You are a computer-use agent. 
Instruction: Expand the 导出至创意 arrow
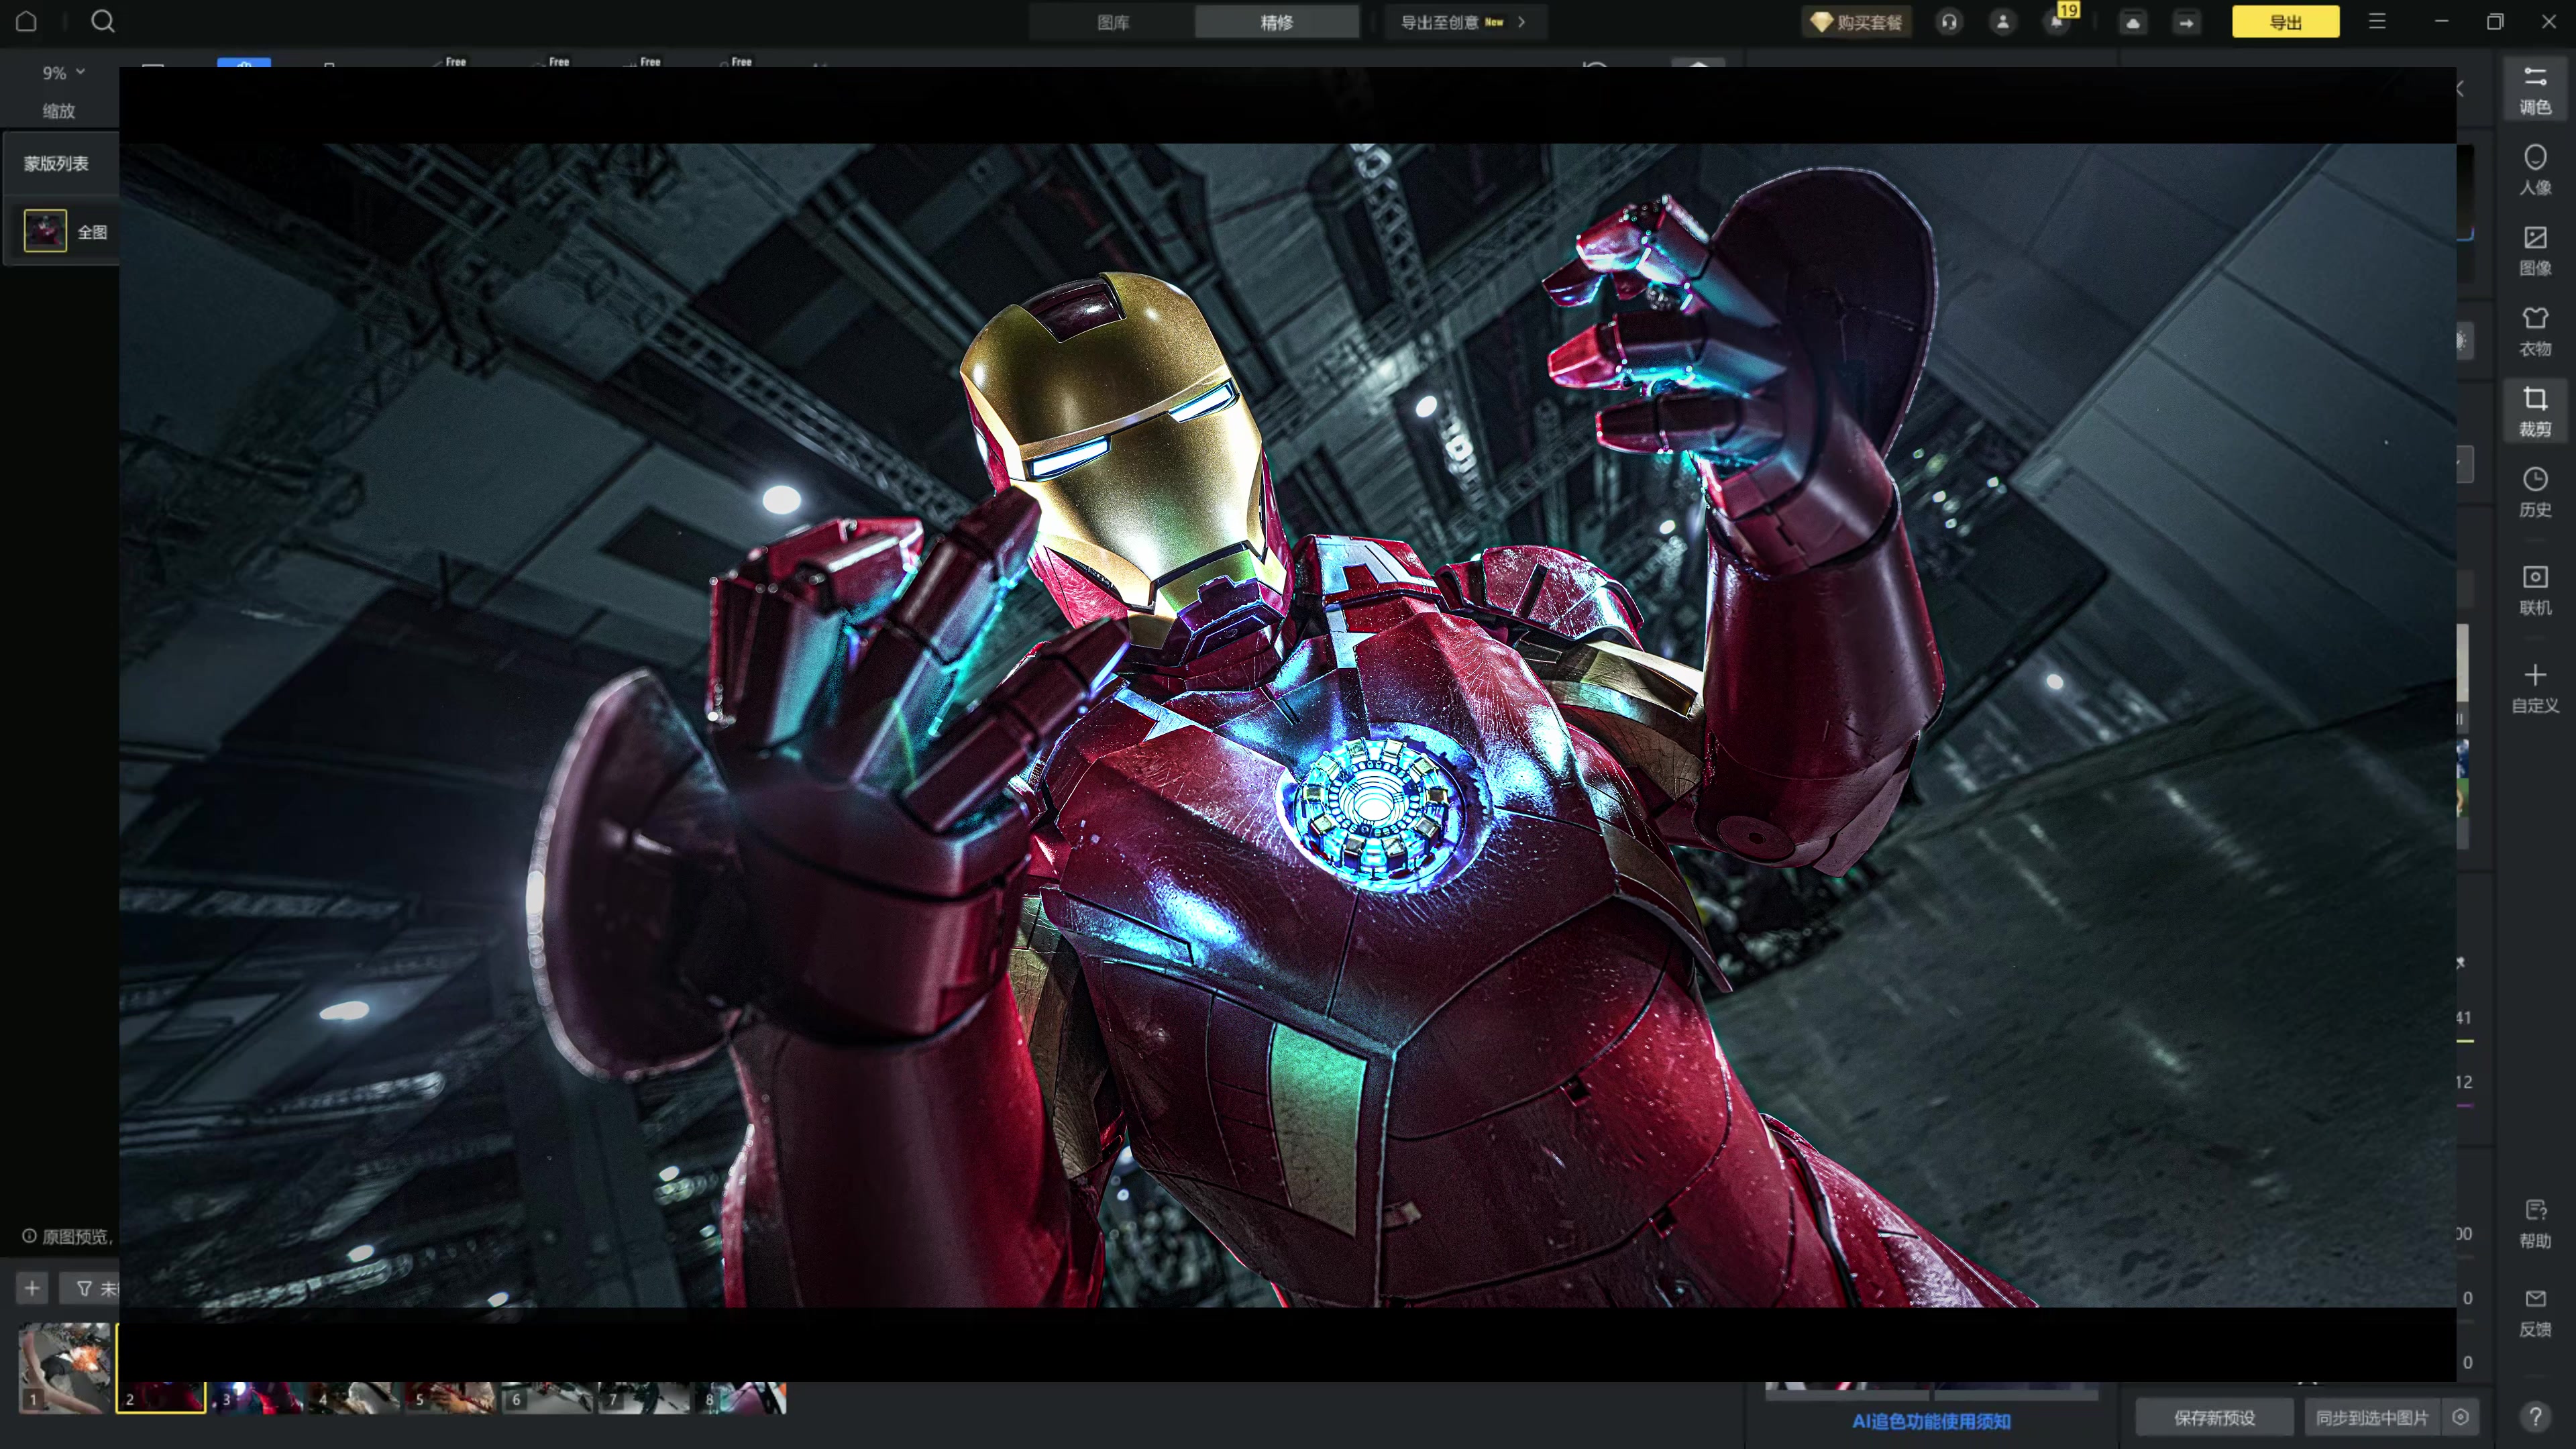coord(1521,22)
